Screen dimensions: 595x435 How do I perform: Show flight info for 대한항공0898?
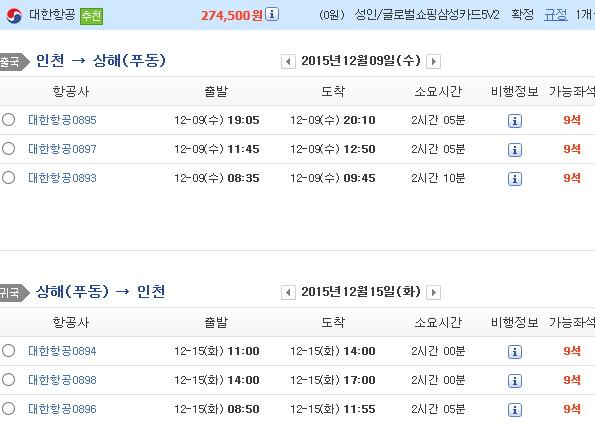(x=515, y=381)
